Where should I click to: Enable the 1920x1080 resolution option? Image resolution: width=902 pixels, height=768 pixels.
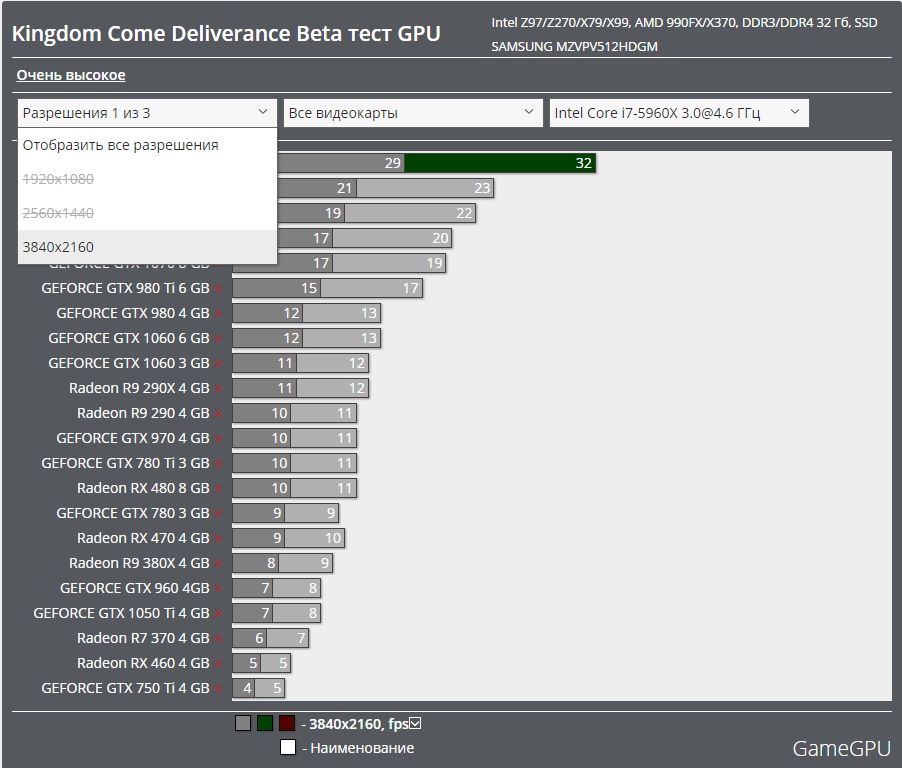pyautogui.click(x=147, y=179)
